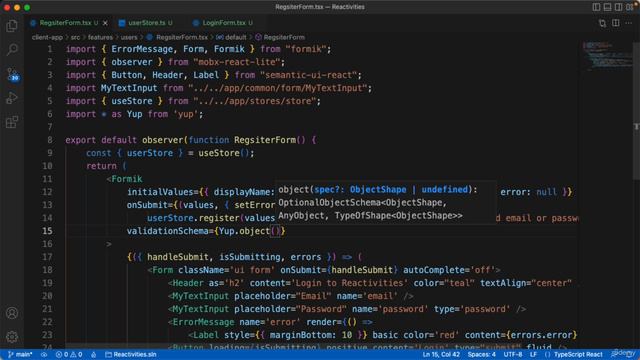Click Ln 15, Col 42 in status bar

(x=441, y=354)
